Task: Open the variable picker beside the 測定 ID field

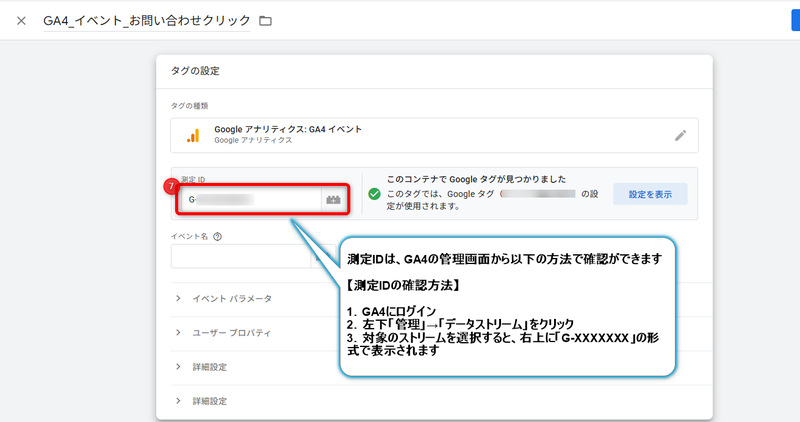Action: point(333,200)
